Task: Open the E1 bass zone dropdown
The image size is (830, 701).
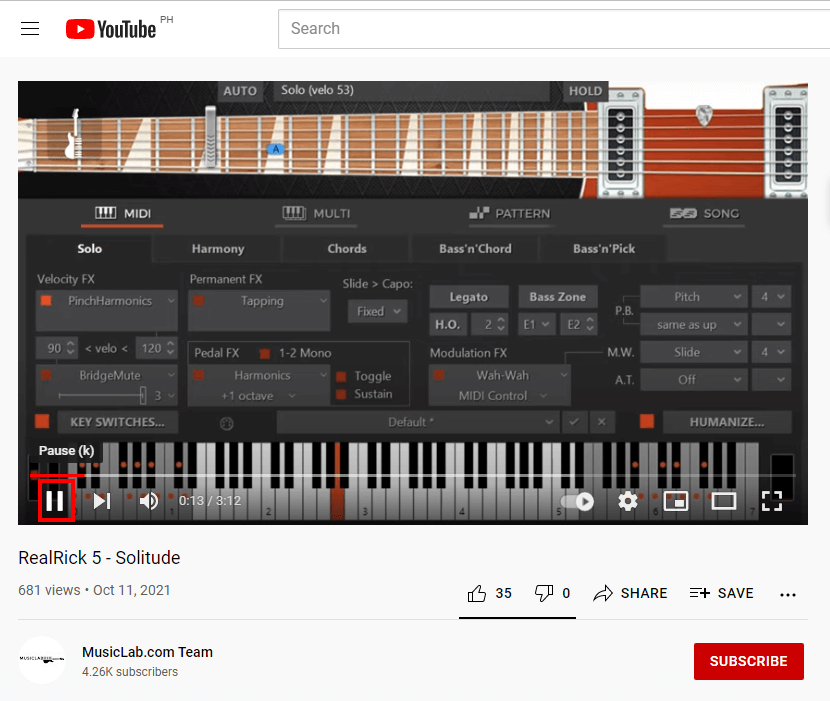Action: [x=537, y=325]
